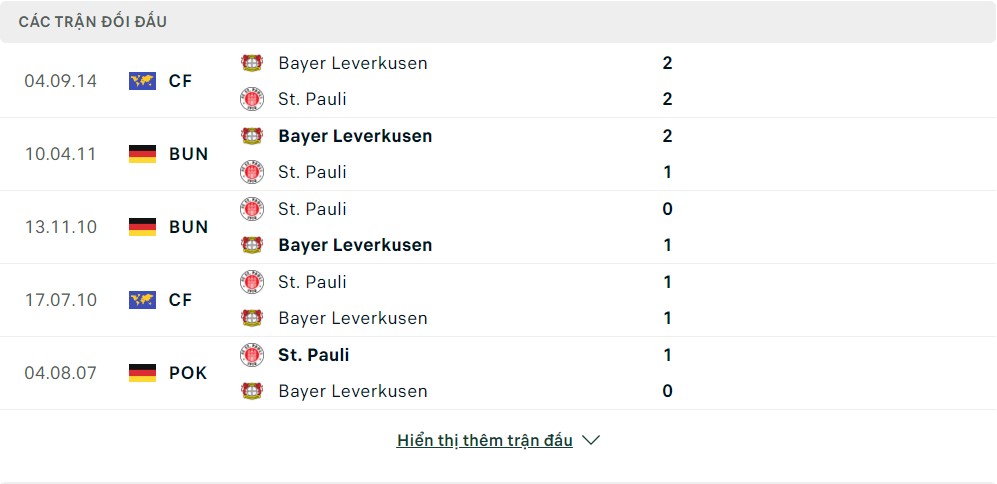This screenshot has height=484, width=997.
Task: Click St. Pauli crest in 13.11.10 match
Action: [x=252, y=209]
